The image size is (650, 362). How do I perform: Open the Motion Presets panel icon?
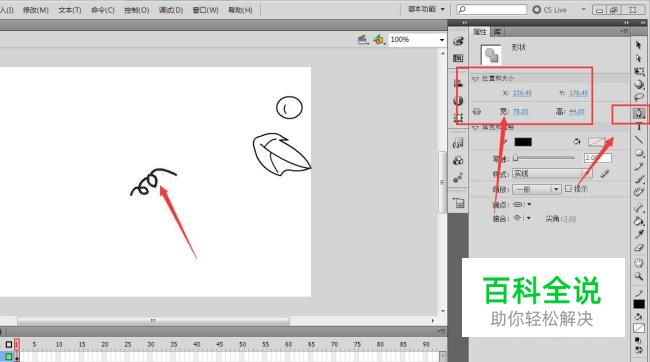pyautogui.click(x=458, y=178)
